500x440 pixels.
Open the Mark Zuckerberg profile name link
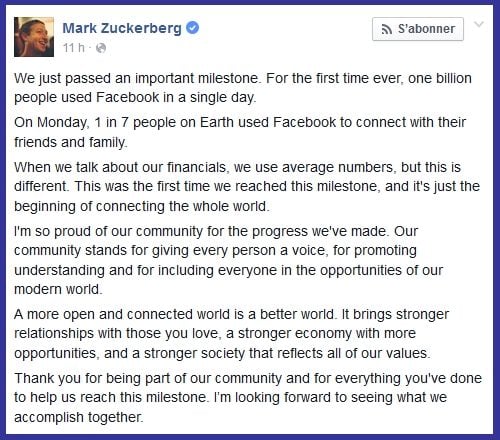click(x=122, y=28)
